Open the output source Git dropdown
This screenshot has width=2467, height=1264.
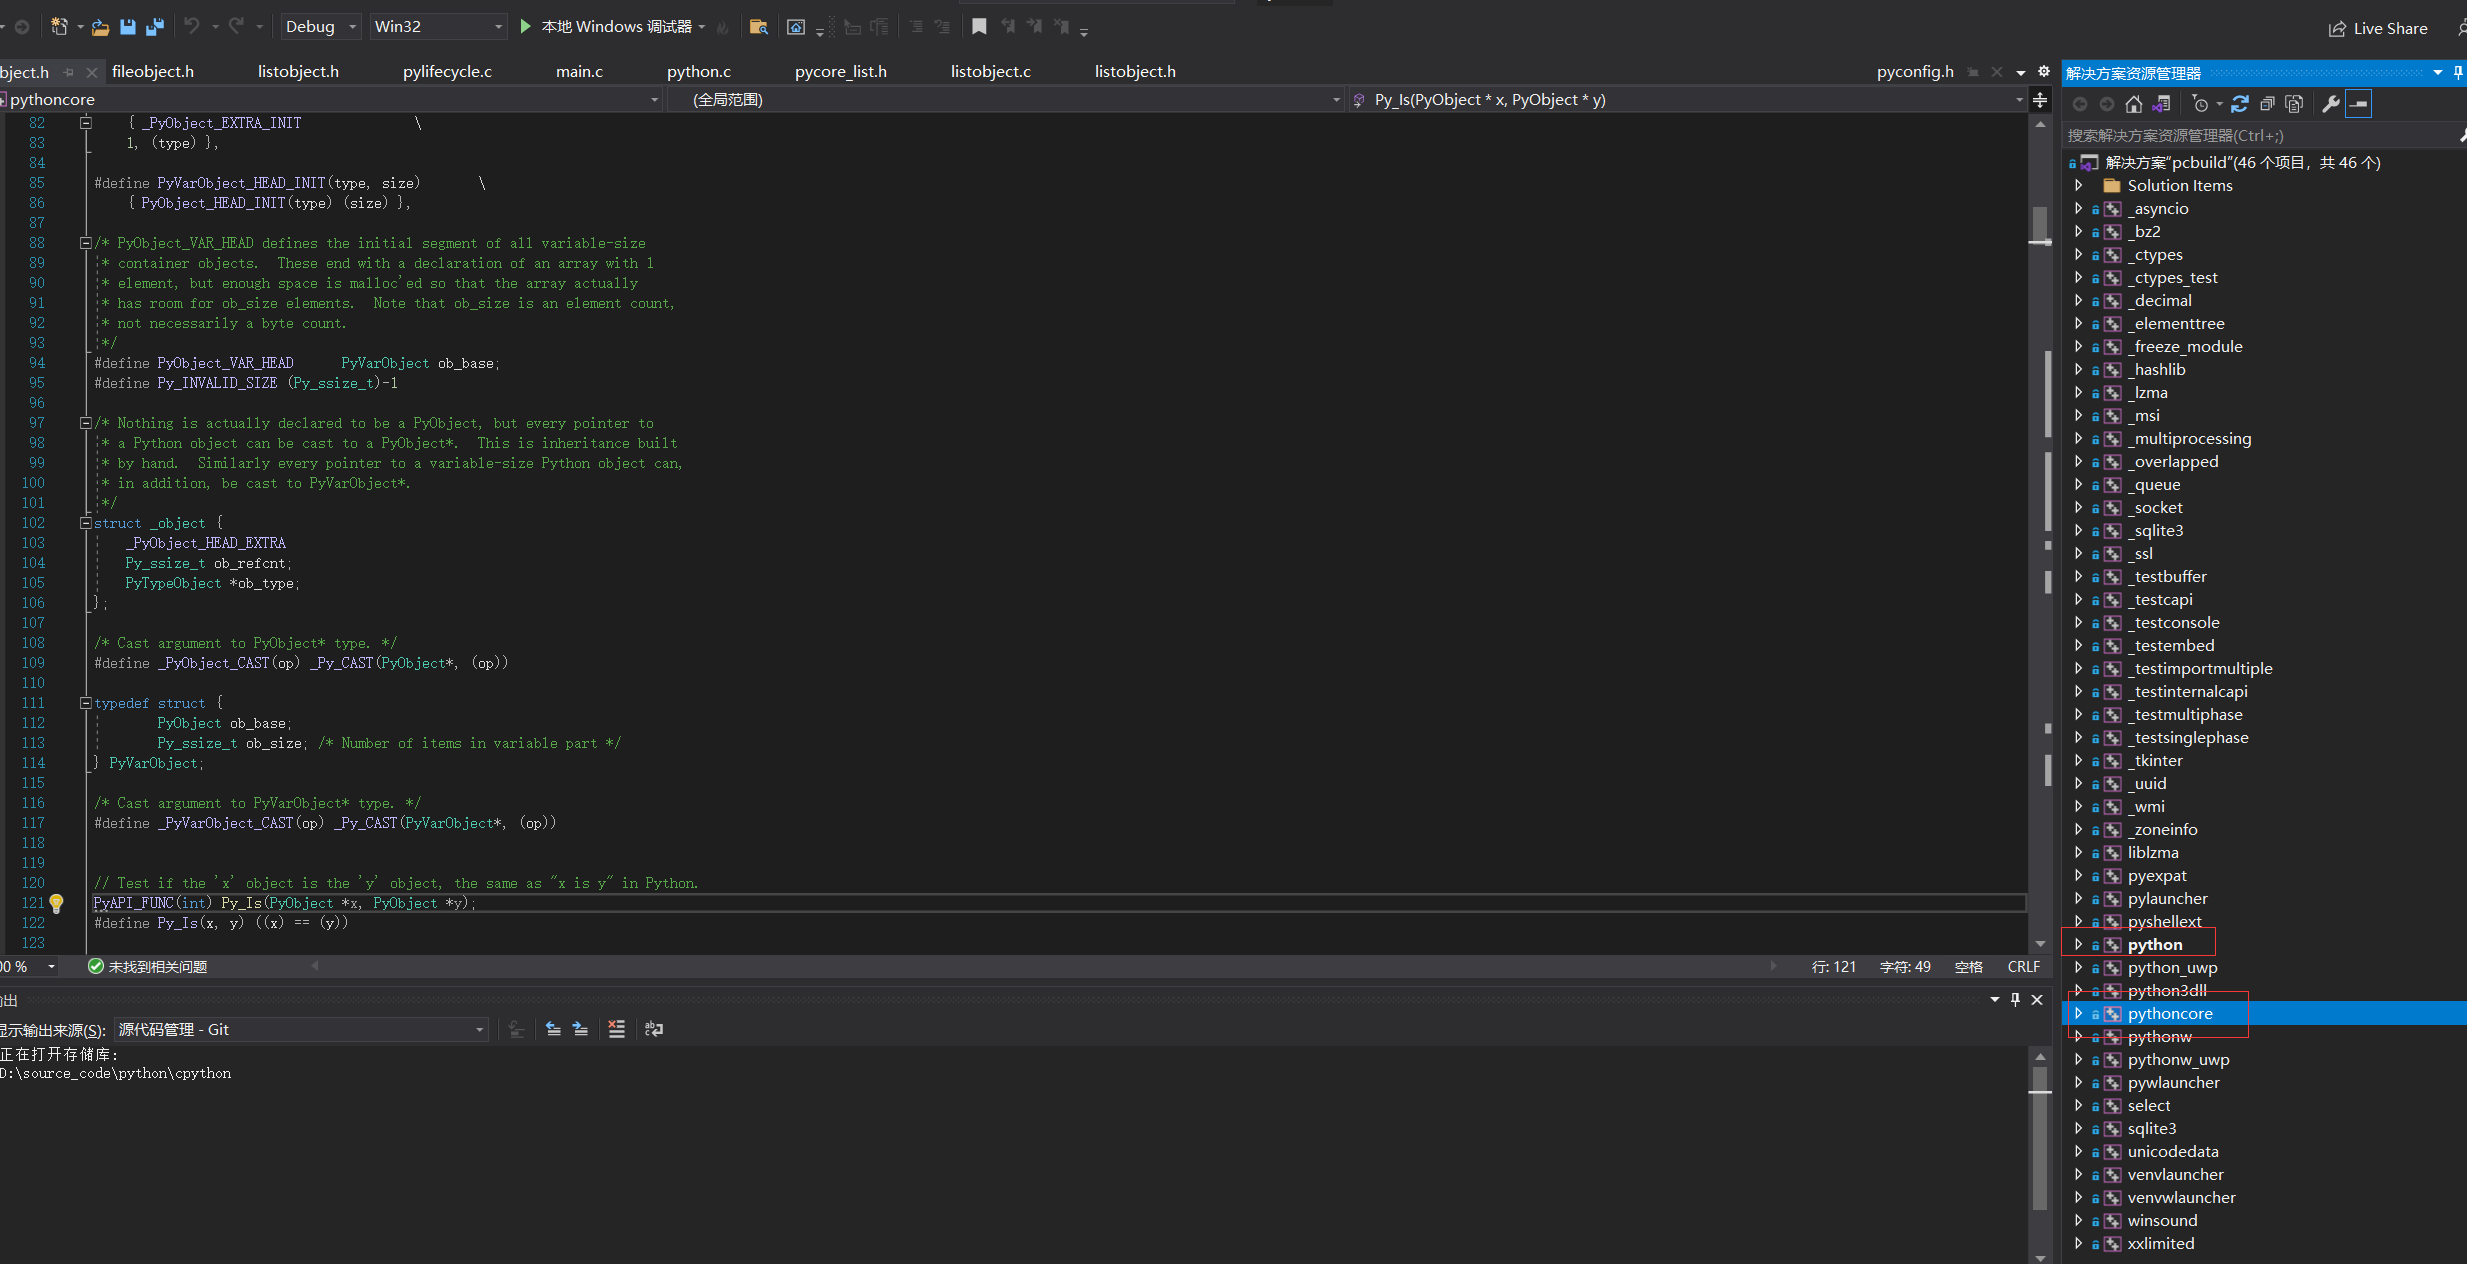(x=300, y=1029)
